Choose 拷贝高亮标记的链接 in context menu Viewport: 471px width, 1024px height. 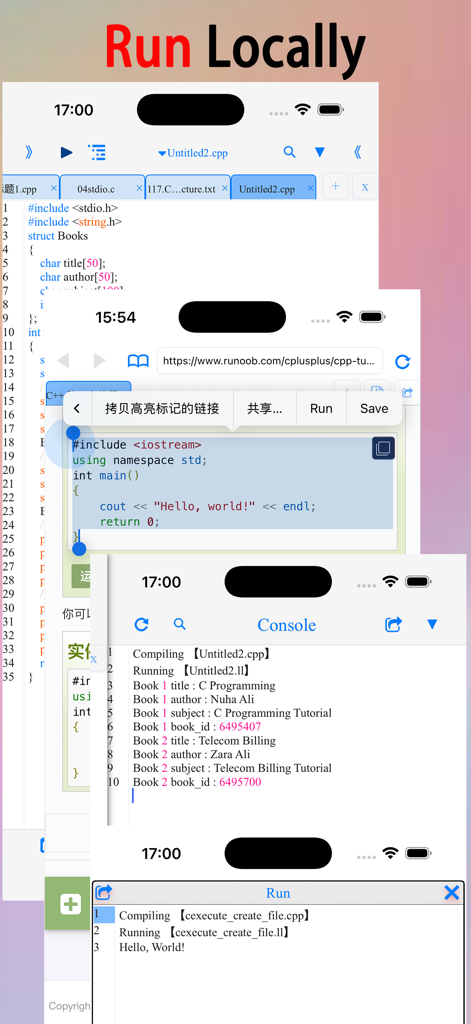[x=162, y=409]
